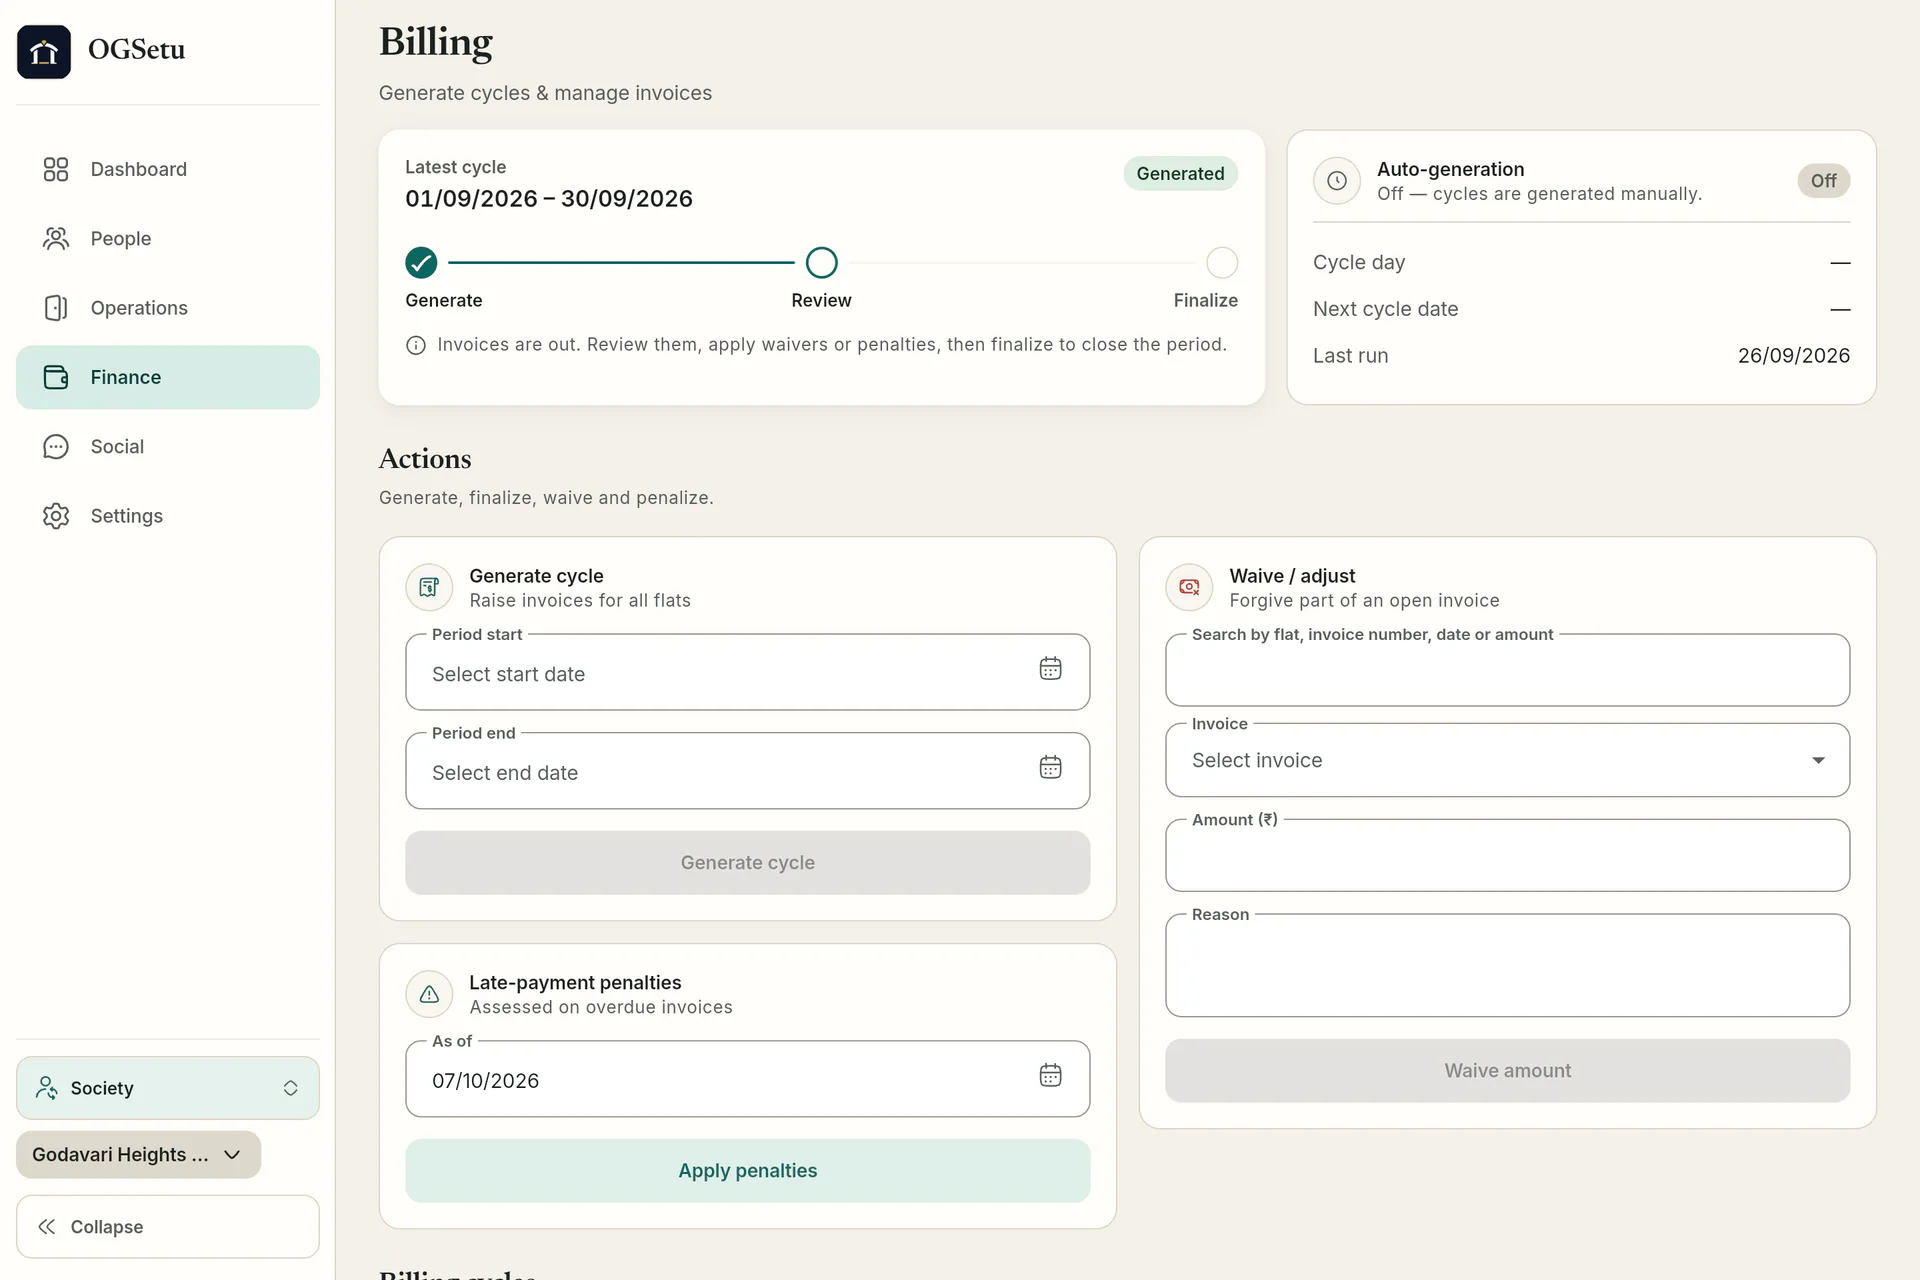This screenshot has width=1920, height=1280.
Task: Click the Apply penalties button
Action: 747,1171
